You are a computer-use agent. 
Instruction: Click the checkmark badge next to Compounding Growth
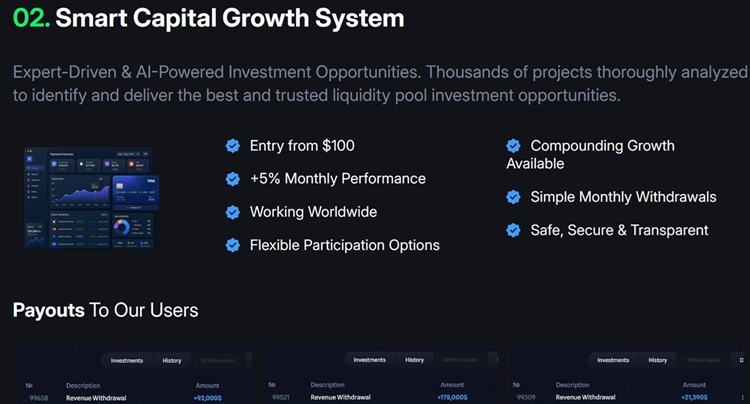click(513, 145)
